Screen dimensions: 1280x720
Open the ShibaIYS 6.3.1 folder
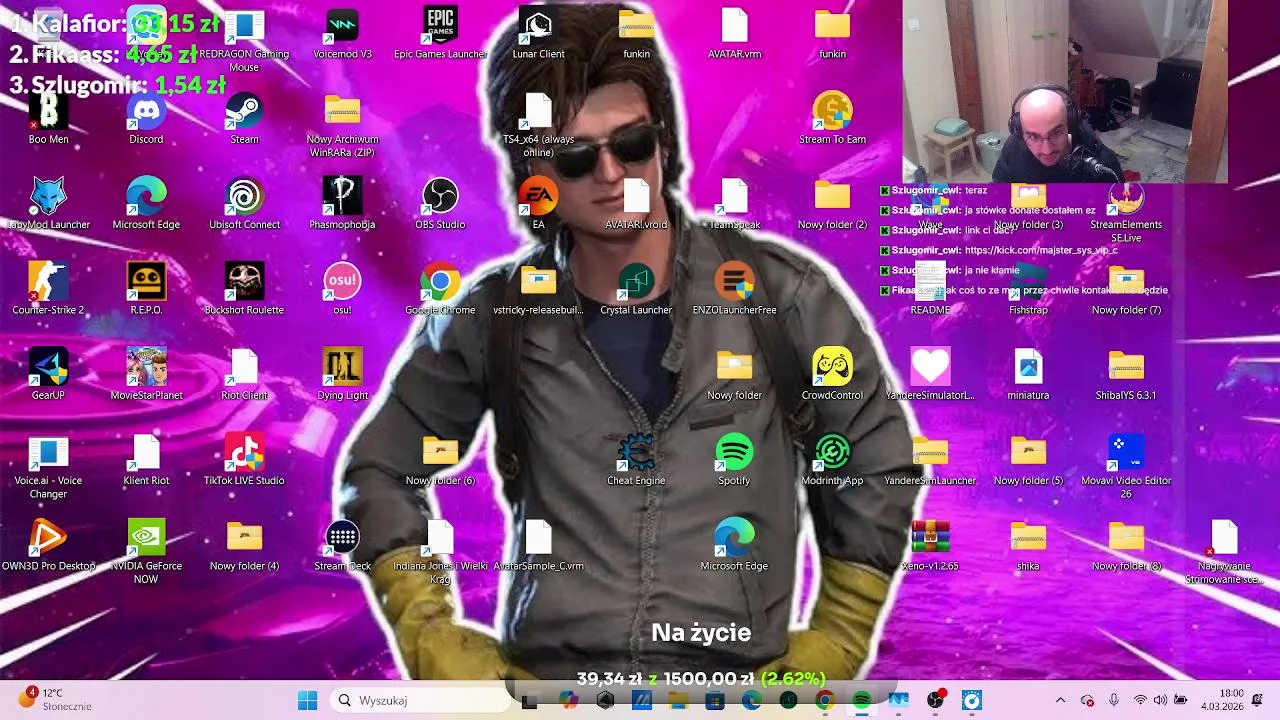(1126, 375)
